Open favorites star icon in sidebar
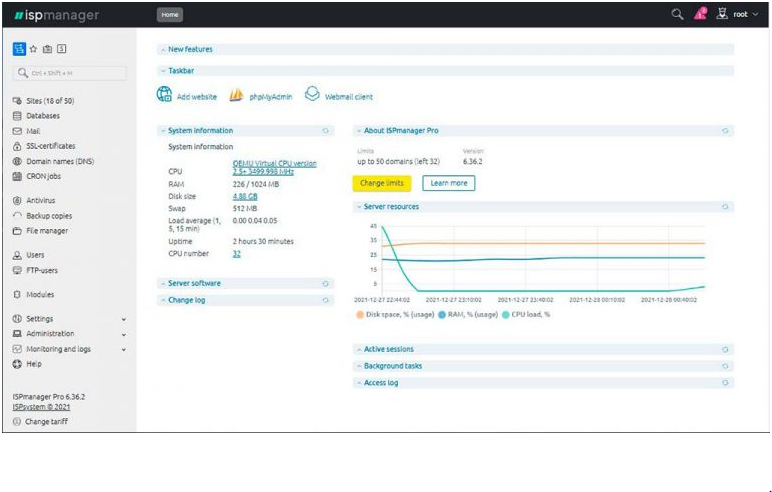The image size is (772, 492). pos(33,49)
